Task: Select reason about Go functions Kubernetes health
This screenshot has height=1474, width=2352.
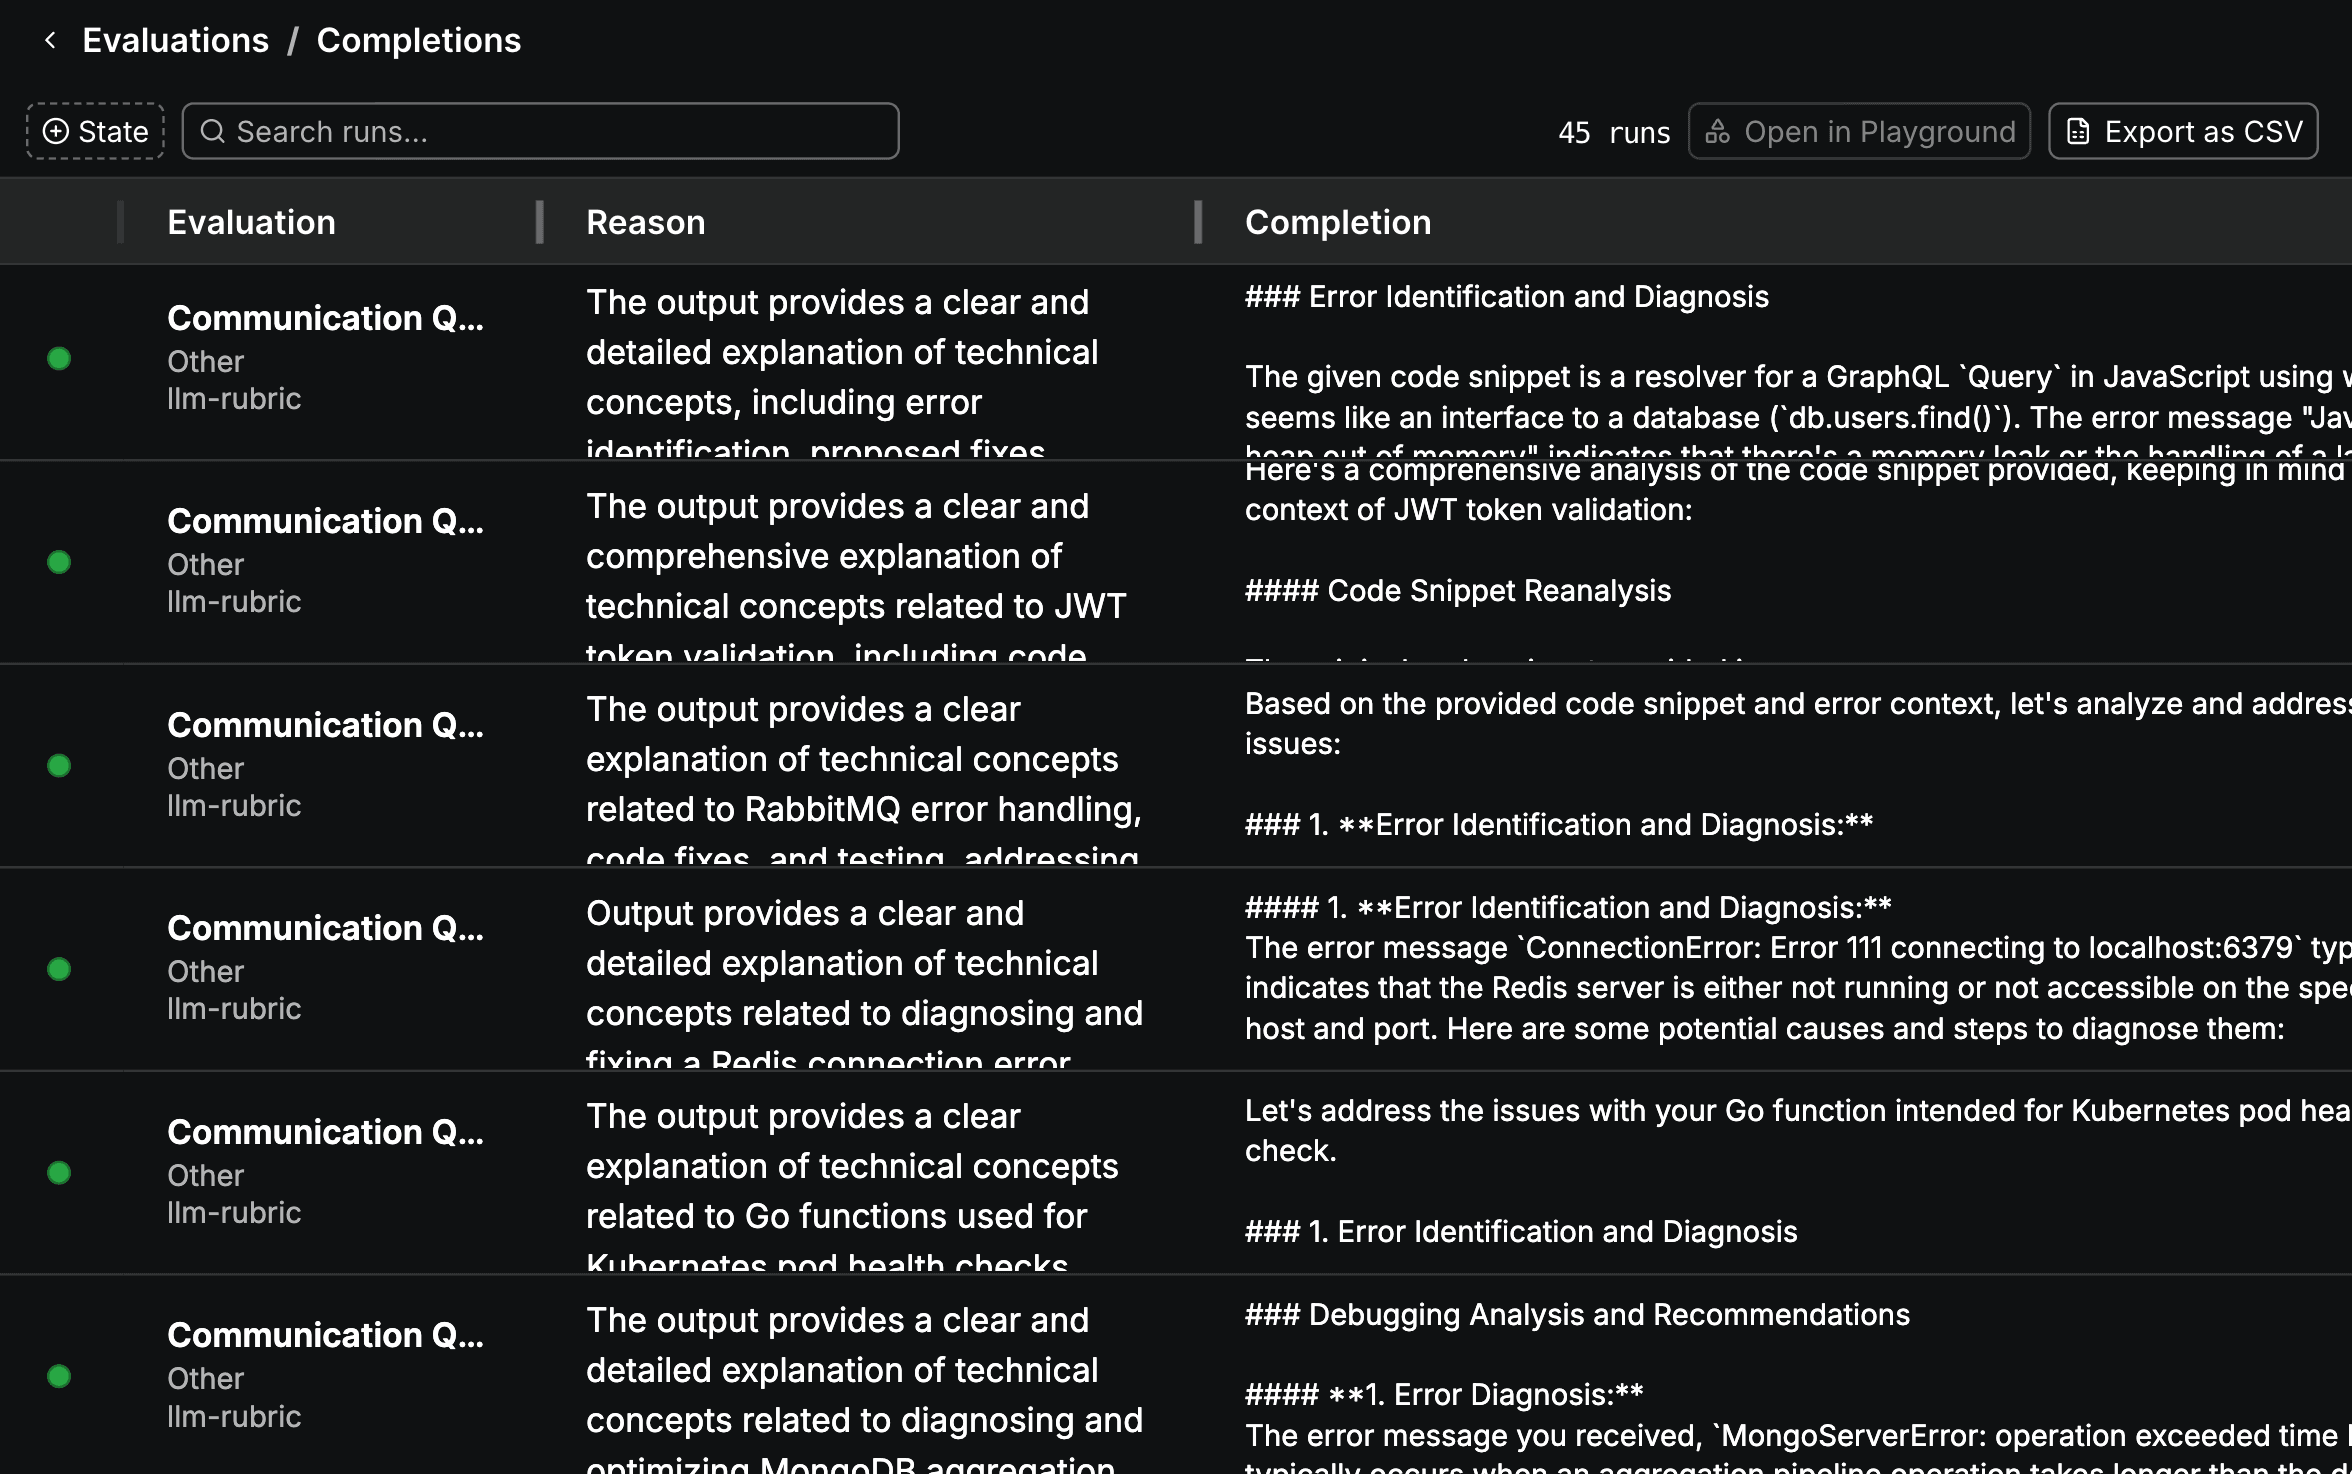Action: (x=852, y=1184)
